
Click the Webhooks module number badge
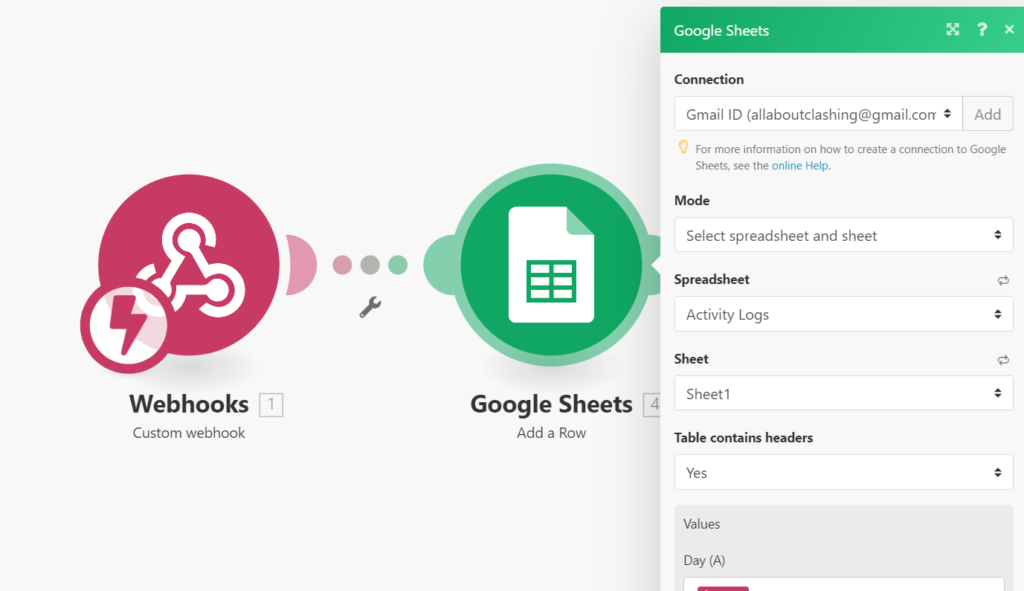[x=271, y=405]
